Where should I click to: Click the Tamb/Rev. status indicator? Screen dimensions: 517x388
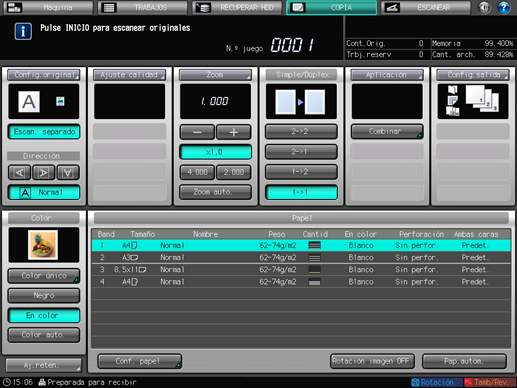(490, 382)
